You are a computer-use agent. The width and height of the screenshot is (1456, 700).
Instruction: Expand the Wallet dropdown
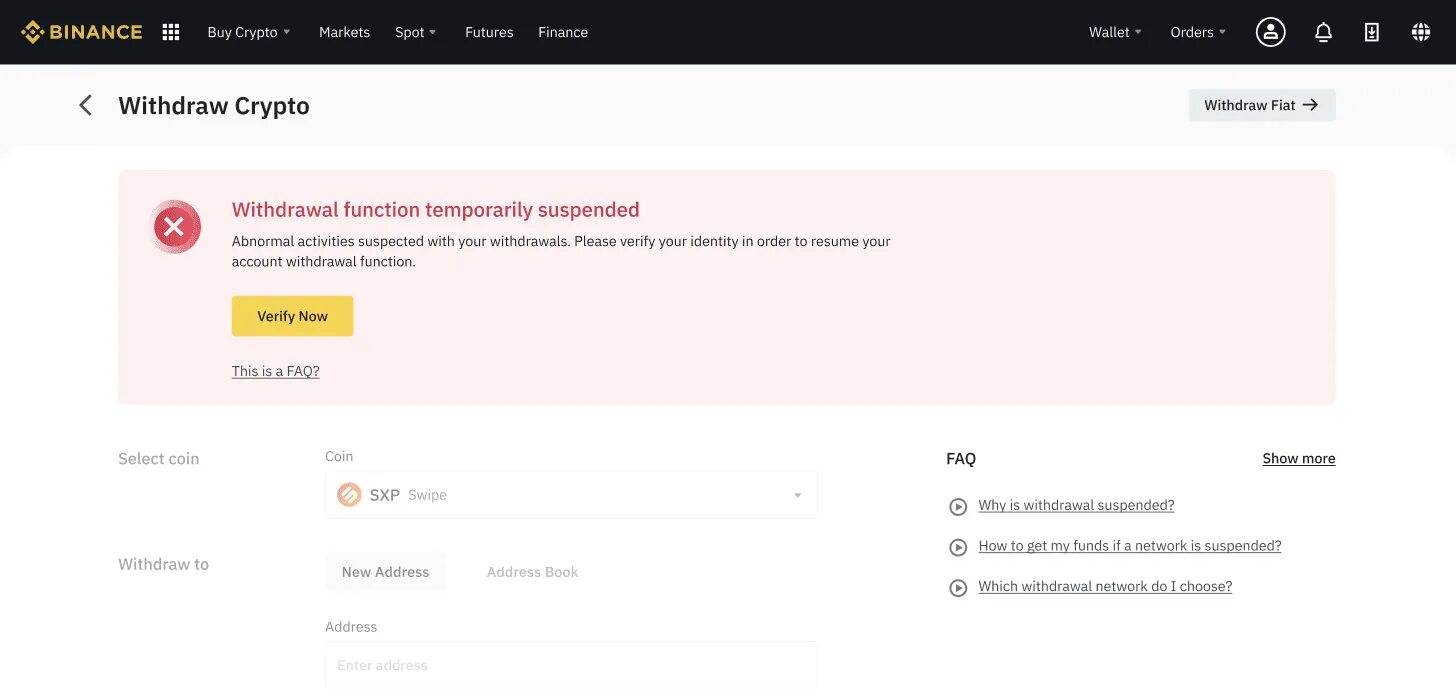point(1116,32)
